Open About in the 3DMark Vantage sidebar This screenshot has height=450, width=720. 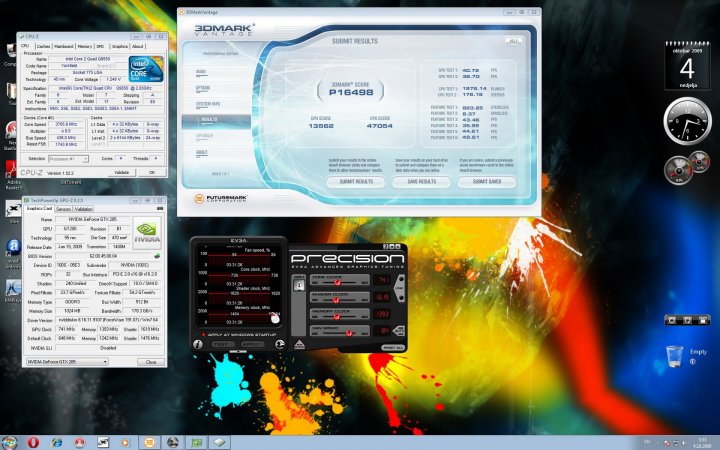202,152
